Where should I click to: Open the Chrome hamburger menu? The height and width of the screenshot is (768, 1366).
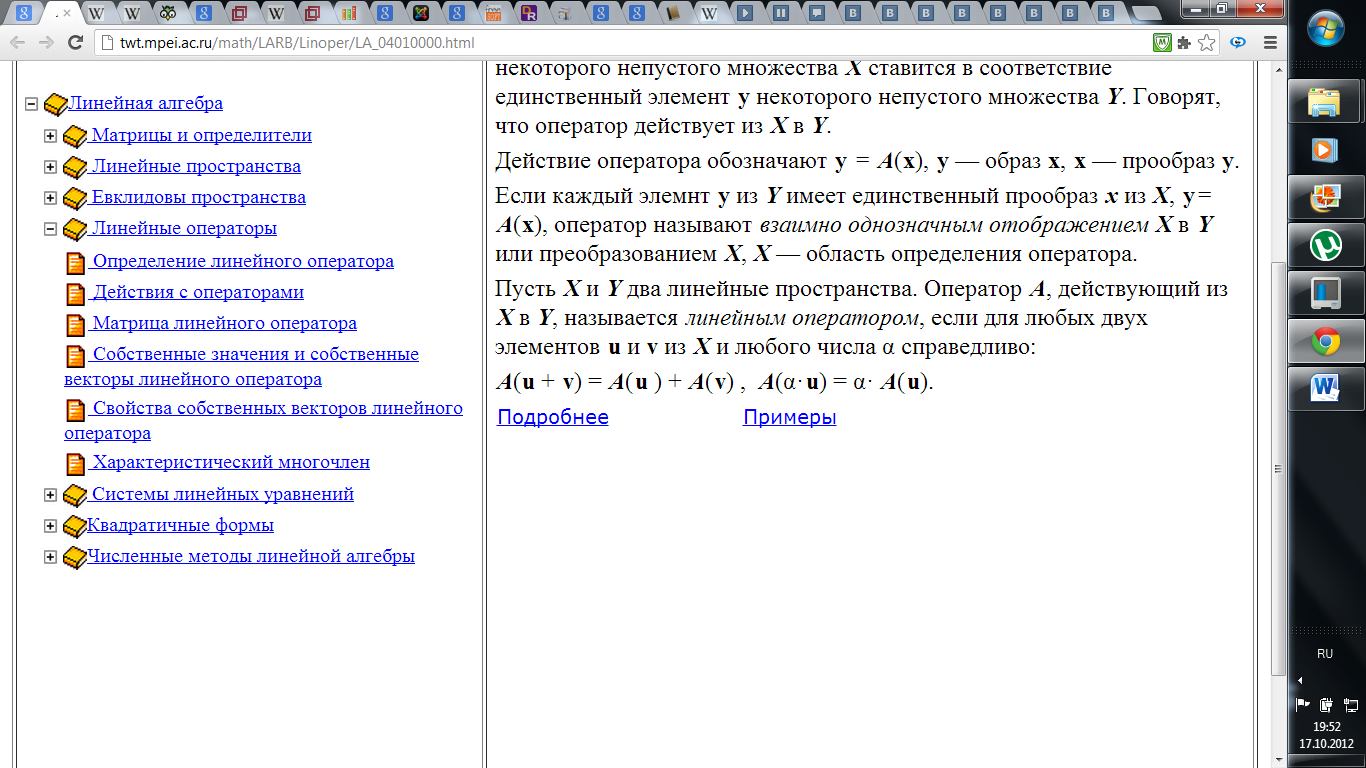(x=1270, y=43)
